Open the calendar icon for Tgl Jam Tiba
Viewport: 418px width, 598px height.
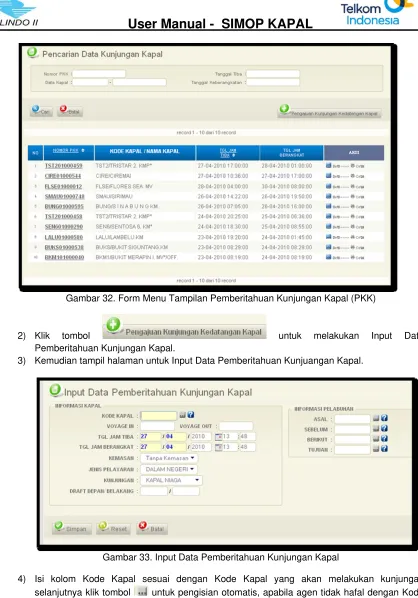[218, 437]
